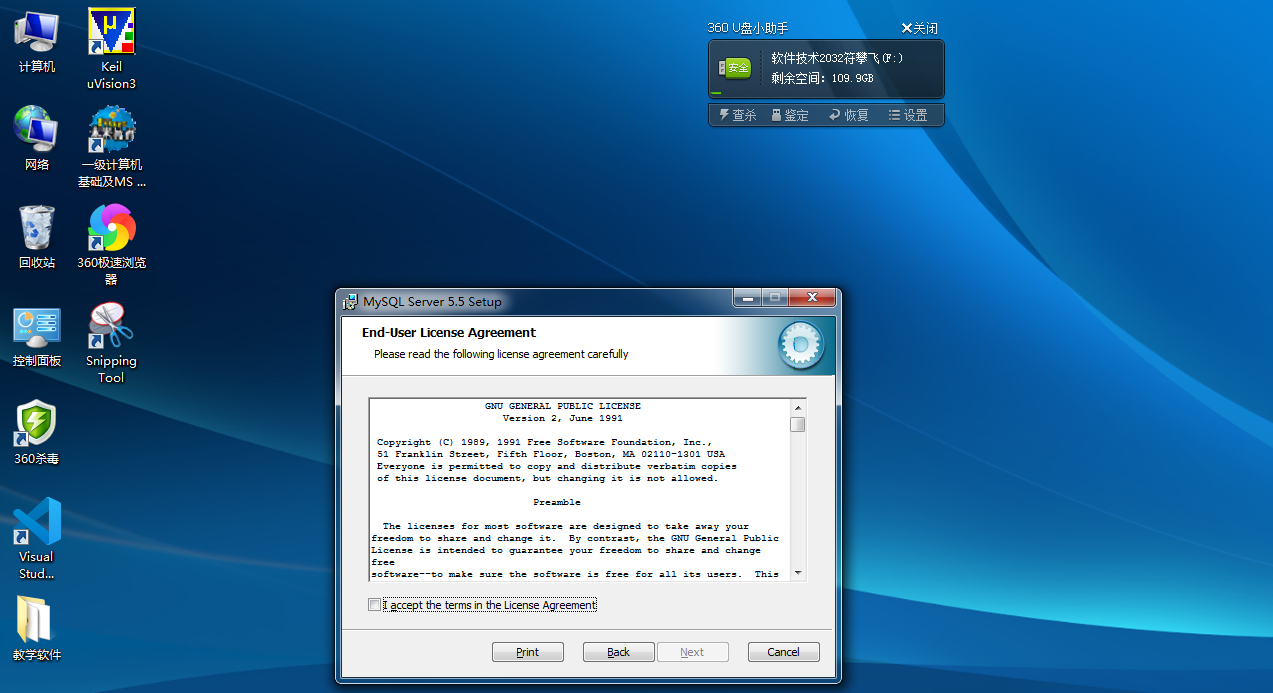The width and height of the screenshot is (1273, 693).
Task: Open the 360杀毒 antivirus shortcut
Action: (x=37, y=433)
